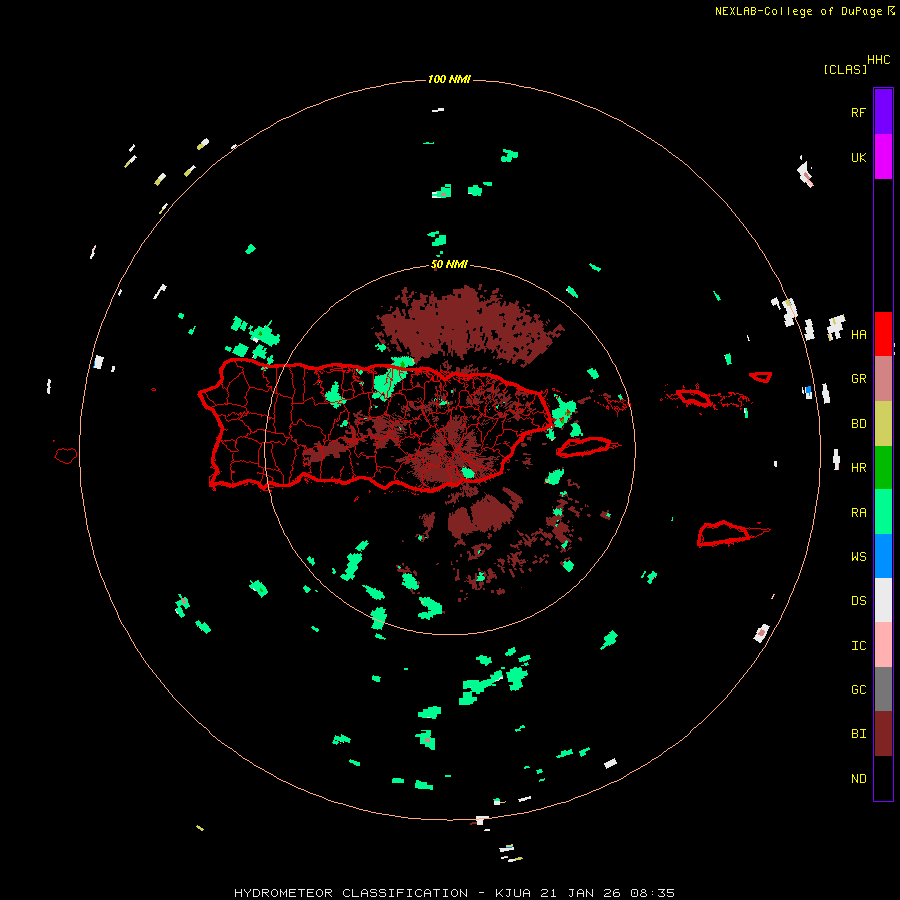This screenshot has width=900, height=900.
Task: Click the HA red legend swatch
Action: click(883, 334)
